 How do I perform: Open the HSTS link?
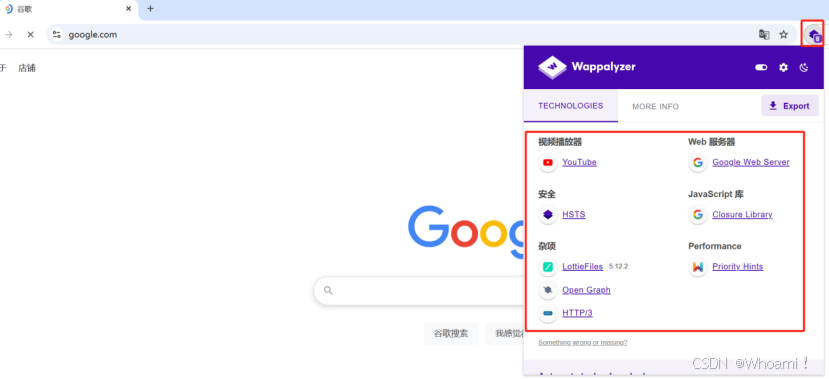[574, 215]
